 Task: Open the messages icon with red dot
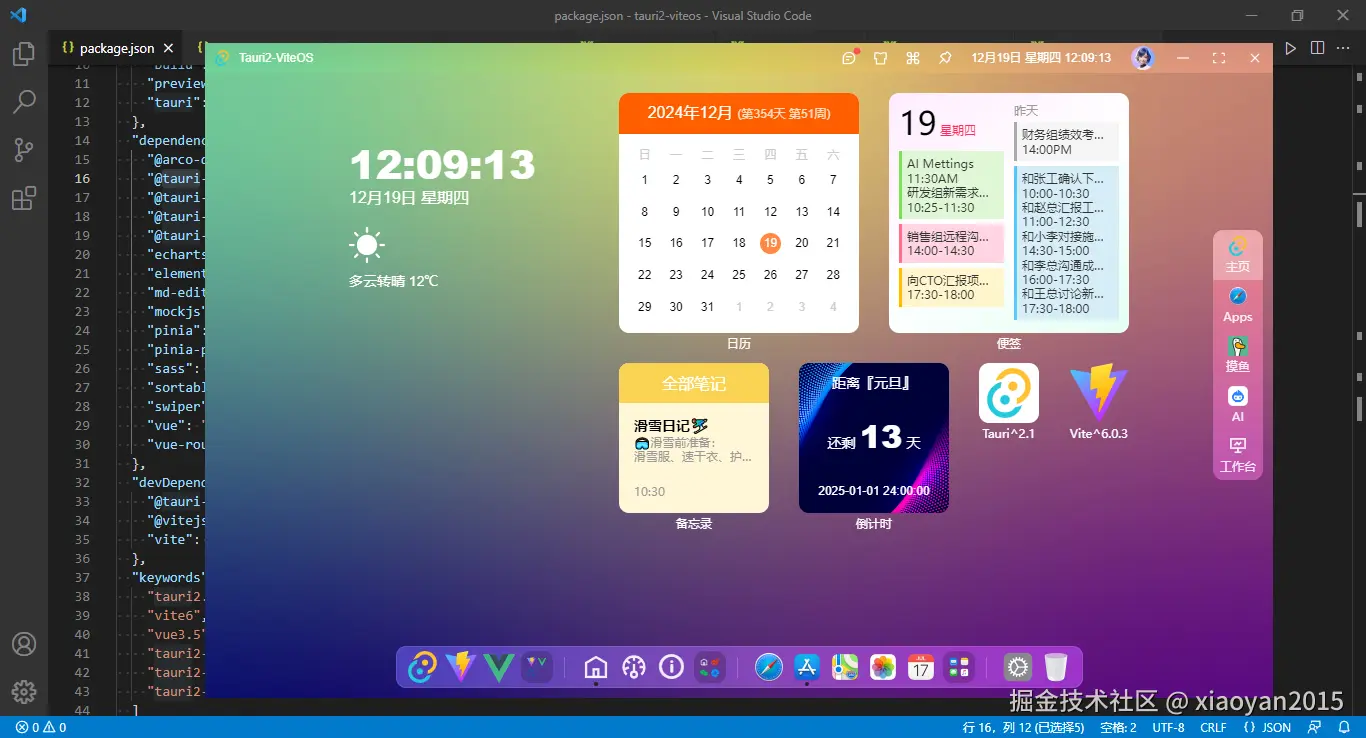849,58
